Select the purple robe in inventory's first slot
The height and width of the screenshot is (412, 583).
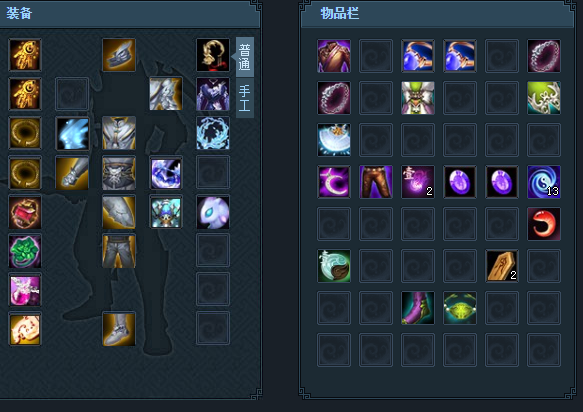334,56
